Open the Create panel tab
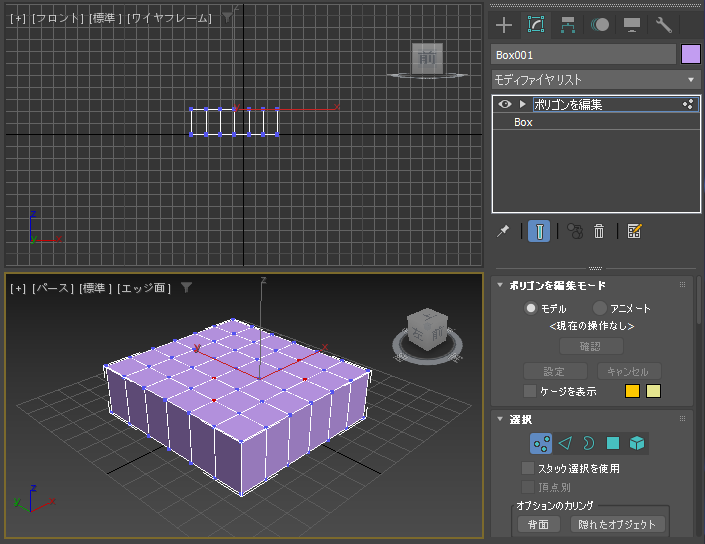Viewport: 705px width, 544px height. (x=504, y=25)
